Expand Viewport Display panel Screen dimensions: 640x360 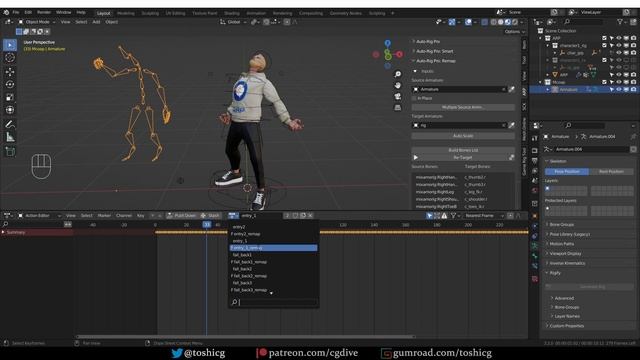click(547, 253)
